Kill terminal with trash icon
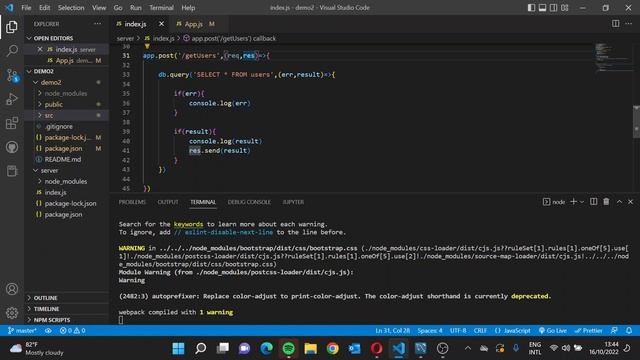Screen dimensions: 640x360 pos(606,202)
